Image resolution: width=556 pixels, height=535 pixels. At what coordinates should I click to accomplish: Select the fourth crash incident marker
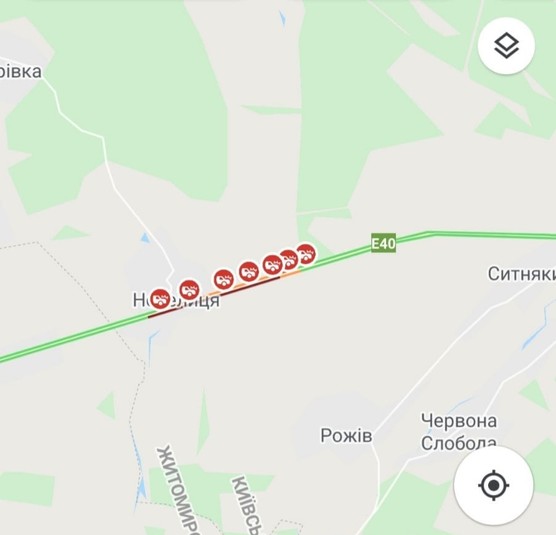coord(249,272)
